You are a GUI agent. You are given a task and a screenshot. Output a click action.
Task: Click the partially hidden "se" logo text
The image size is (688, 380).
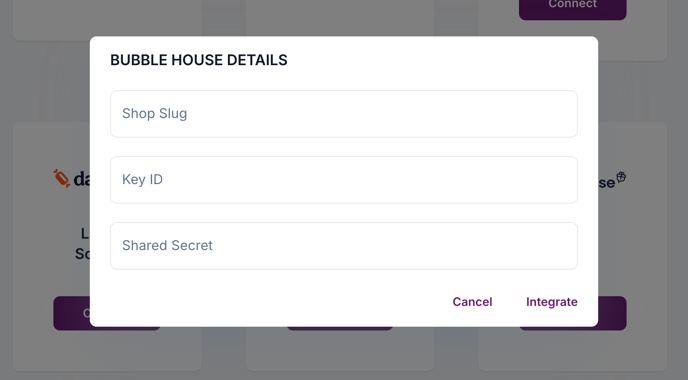tap(607, 183)
